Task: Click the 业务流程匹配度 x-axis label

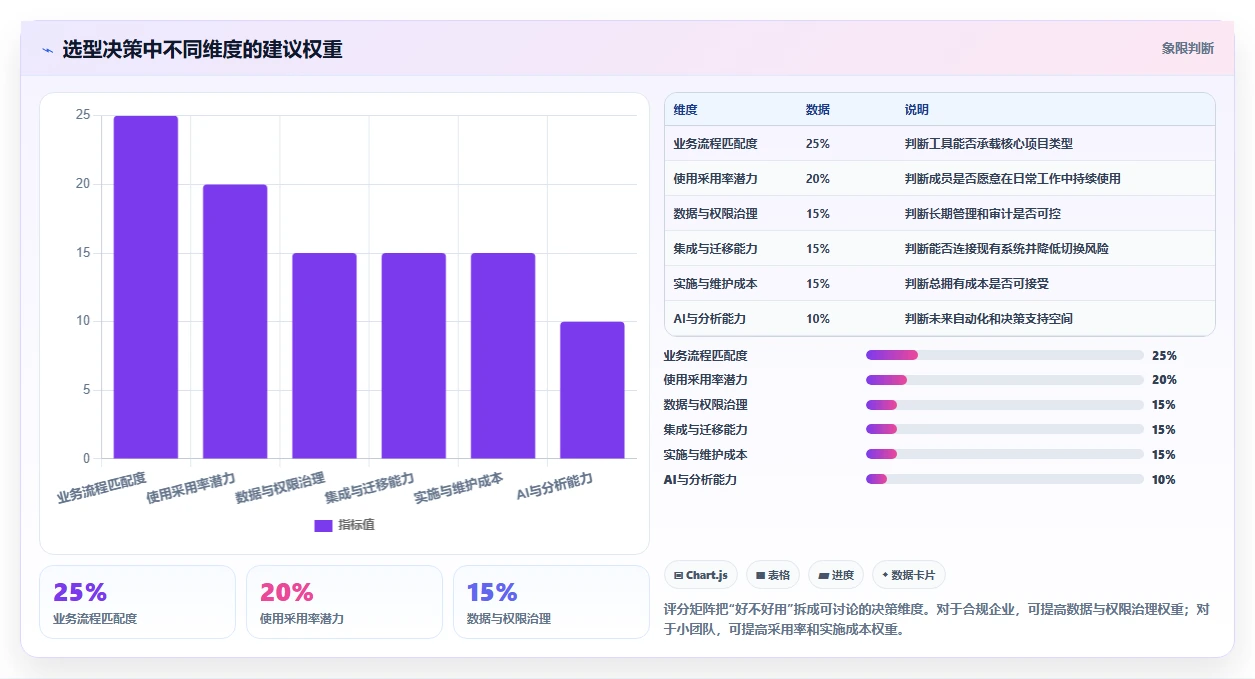Action: pyautogui.click(x=101, y=487)
